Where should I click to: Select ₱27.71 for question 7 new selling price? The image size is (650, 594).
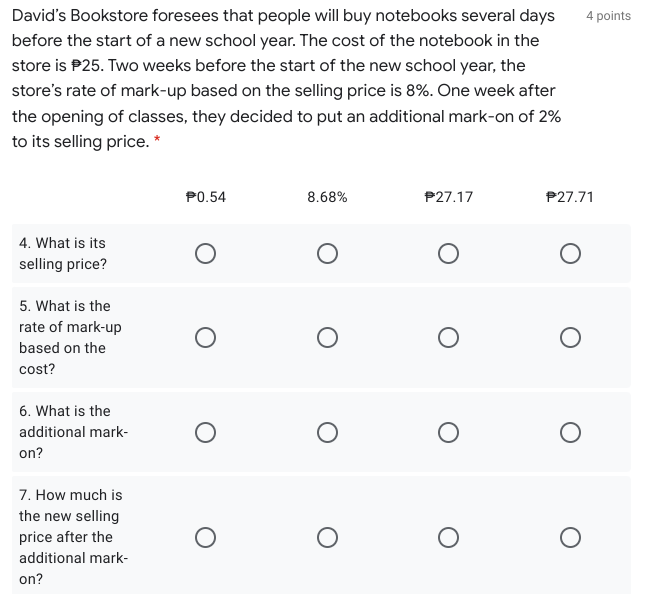click(570, 537)
